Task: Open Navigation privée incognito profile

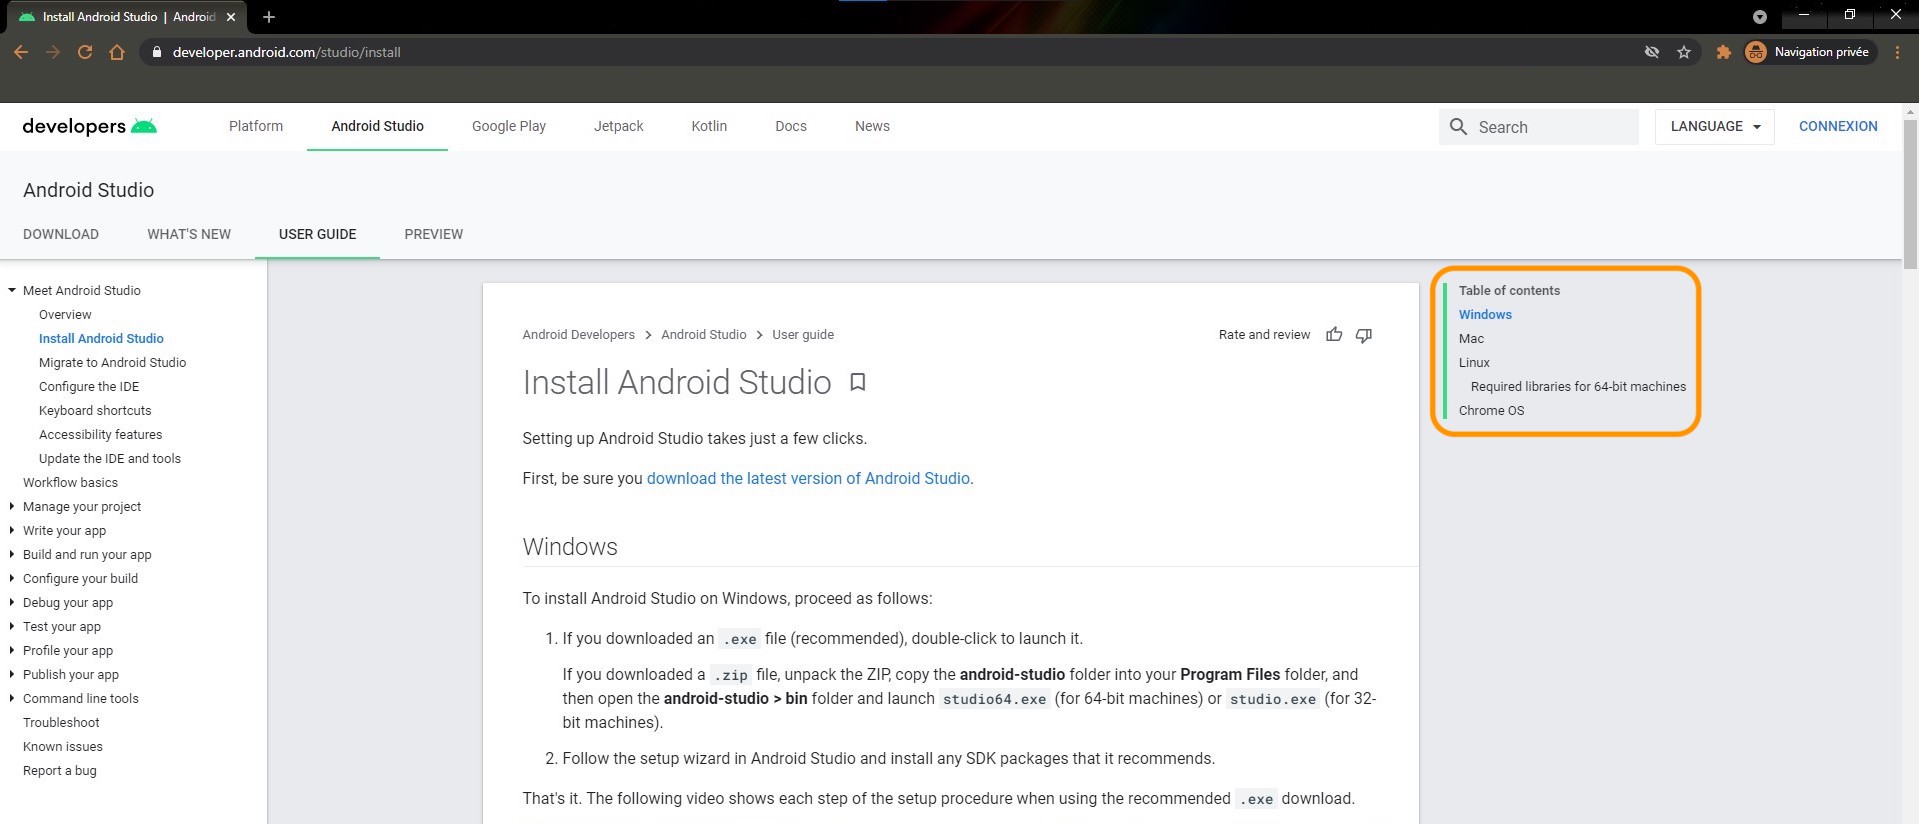Action: coord(1810,52)
